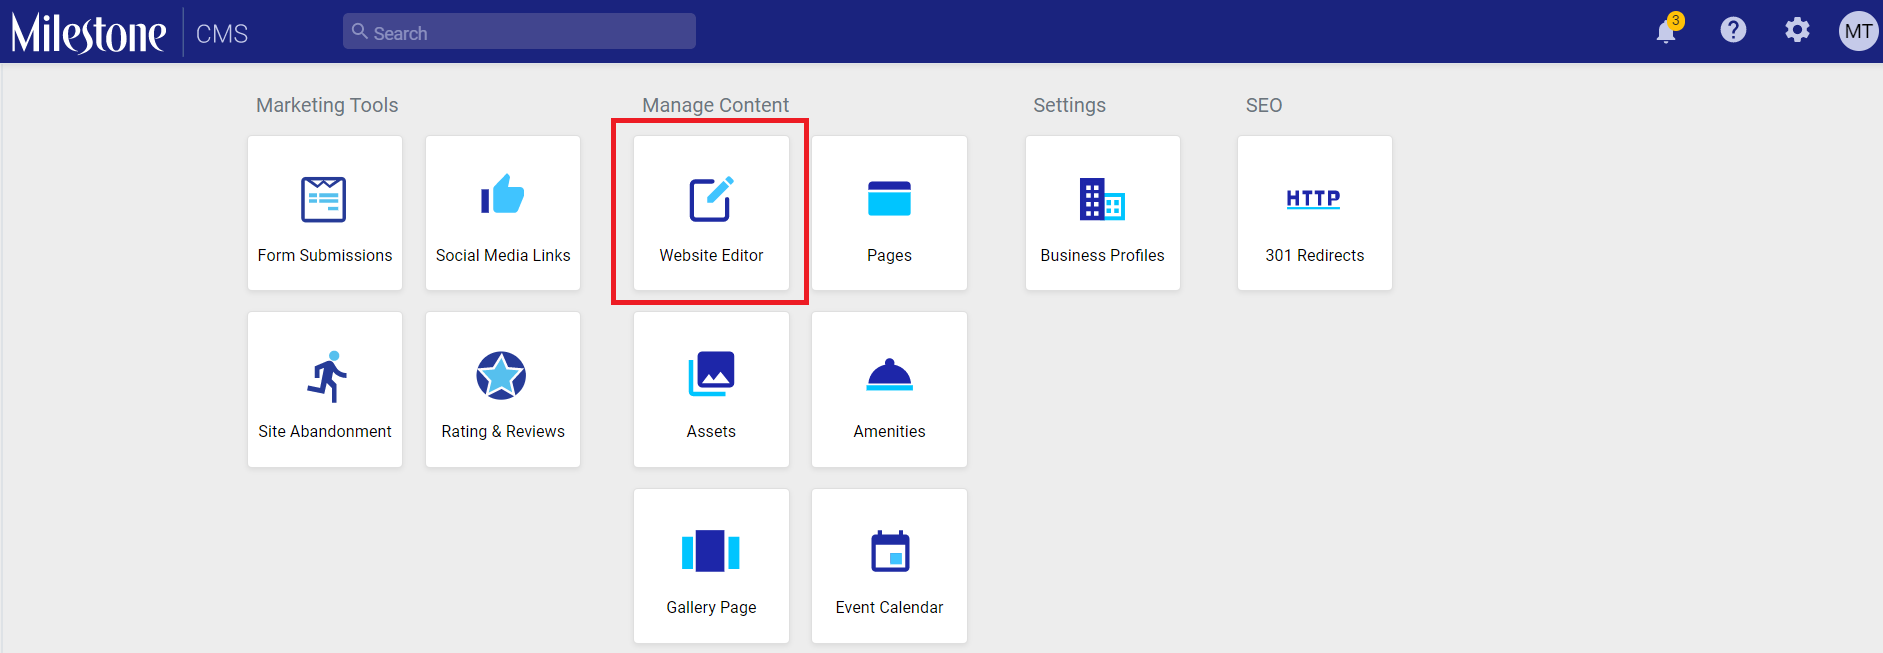Open the Event Calendar tile
Viewport: 1883px width, 653px height.
889,566
